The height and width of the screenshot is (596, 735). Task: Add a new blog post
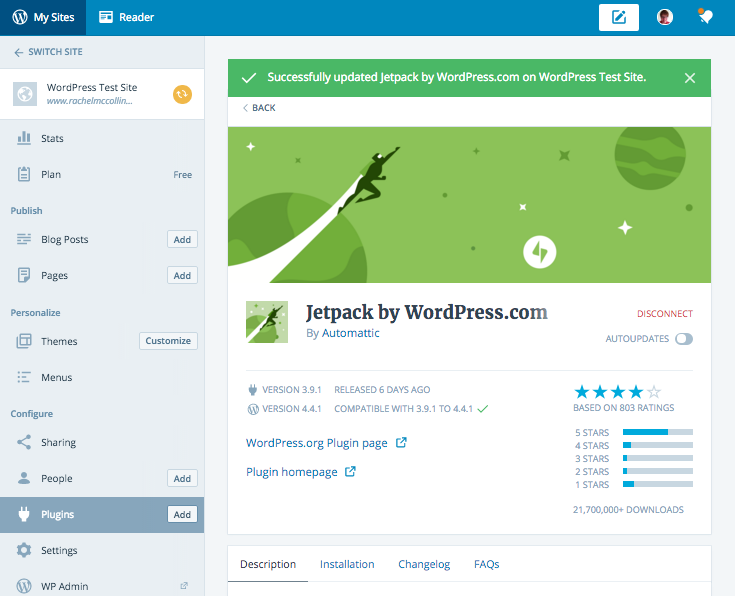(x=182, y=239)
